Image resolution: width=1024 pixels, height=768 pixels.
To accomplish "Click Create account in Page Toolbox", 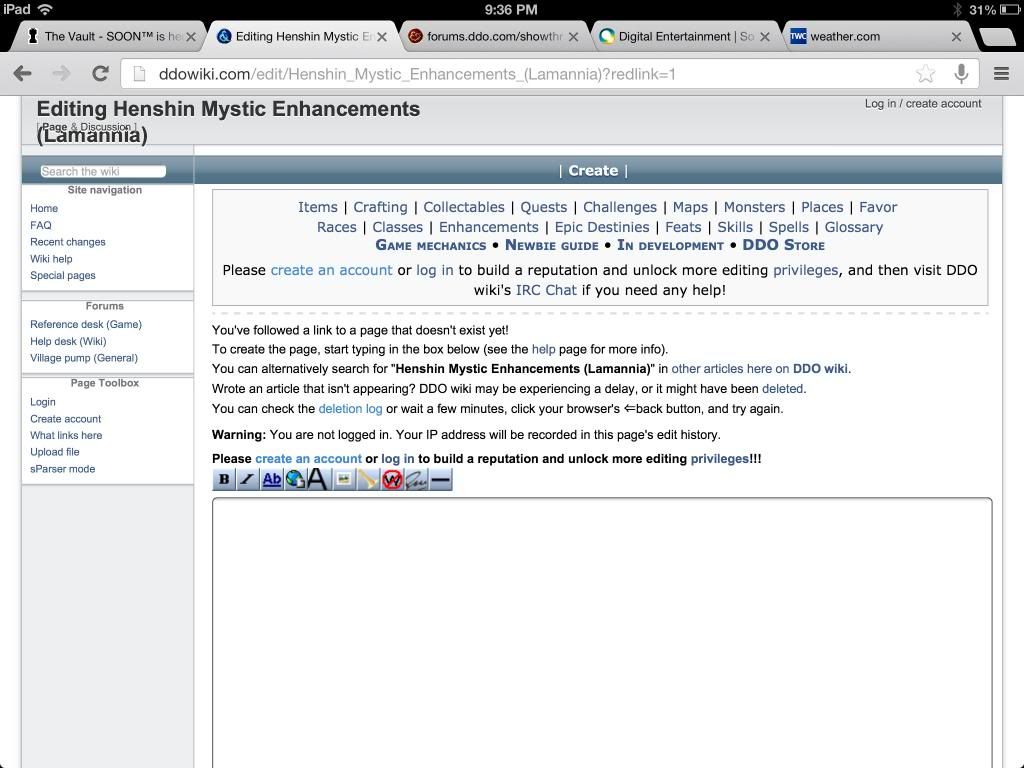I will (x=65, y=419).
